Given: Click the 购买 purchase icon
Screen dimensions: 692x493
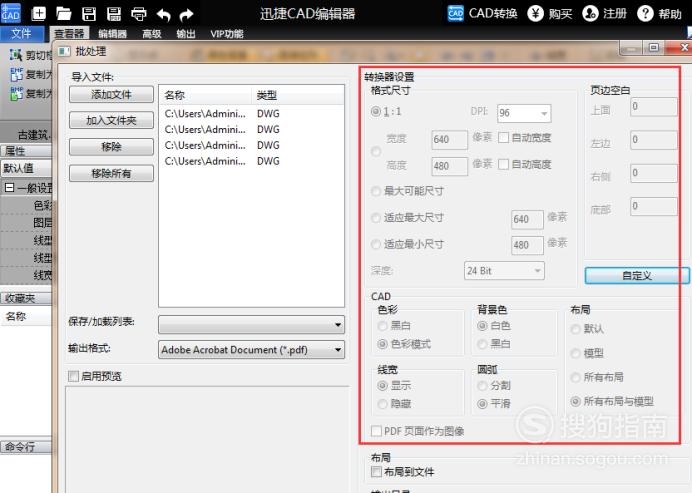Looking at the screenshot, I should click(x=535, y=14).
